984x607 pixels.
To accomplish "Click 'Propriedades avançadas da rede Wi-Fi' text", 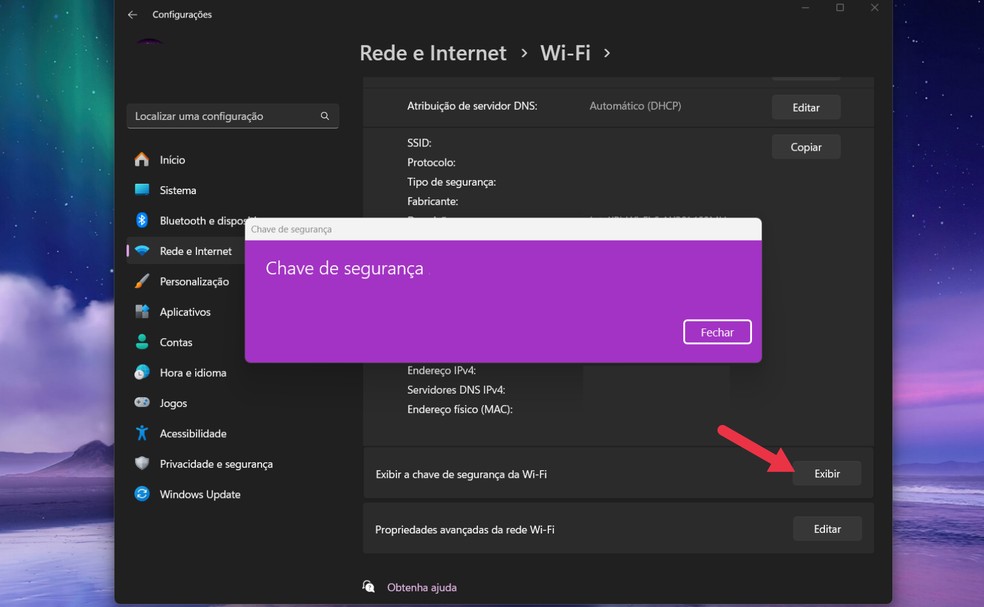I will pos(464,530).
